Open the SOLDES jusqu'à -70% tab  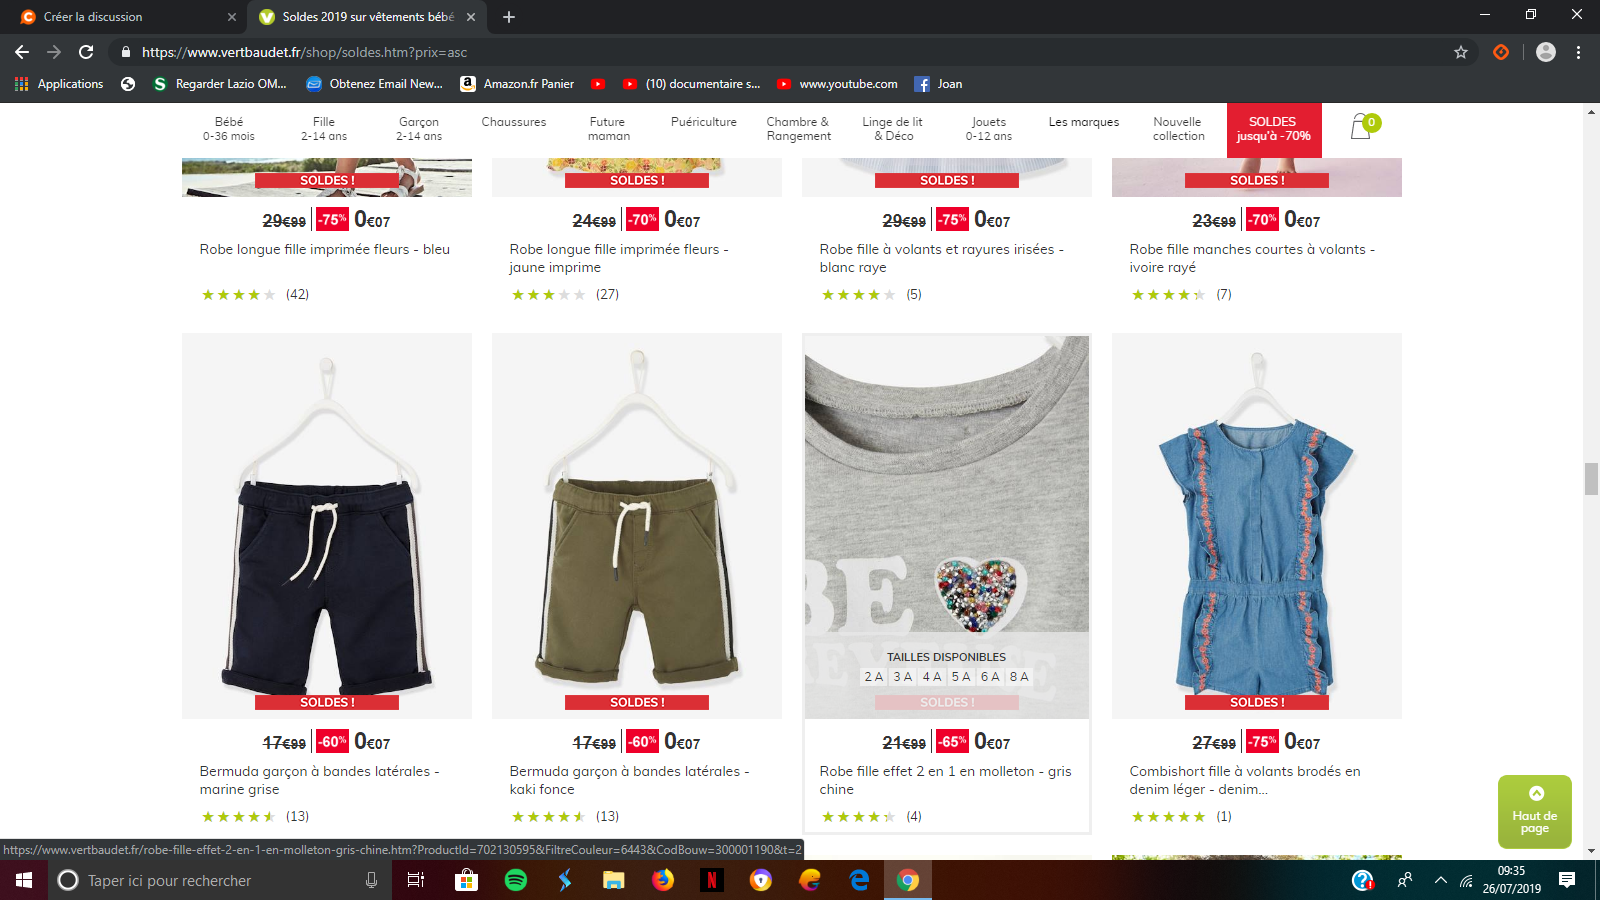tap(1273, 129)
